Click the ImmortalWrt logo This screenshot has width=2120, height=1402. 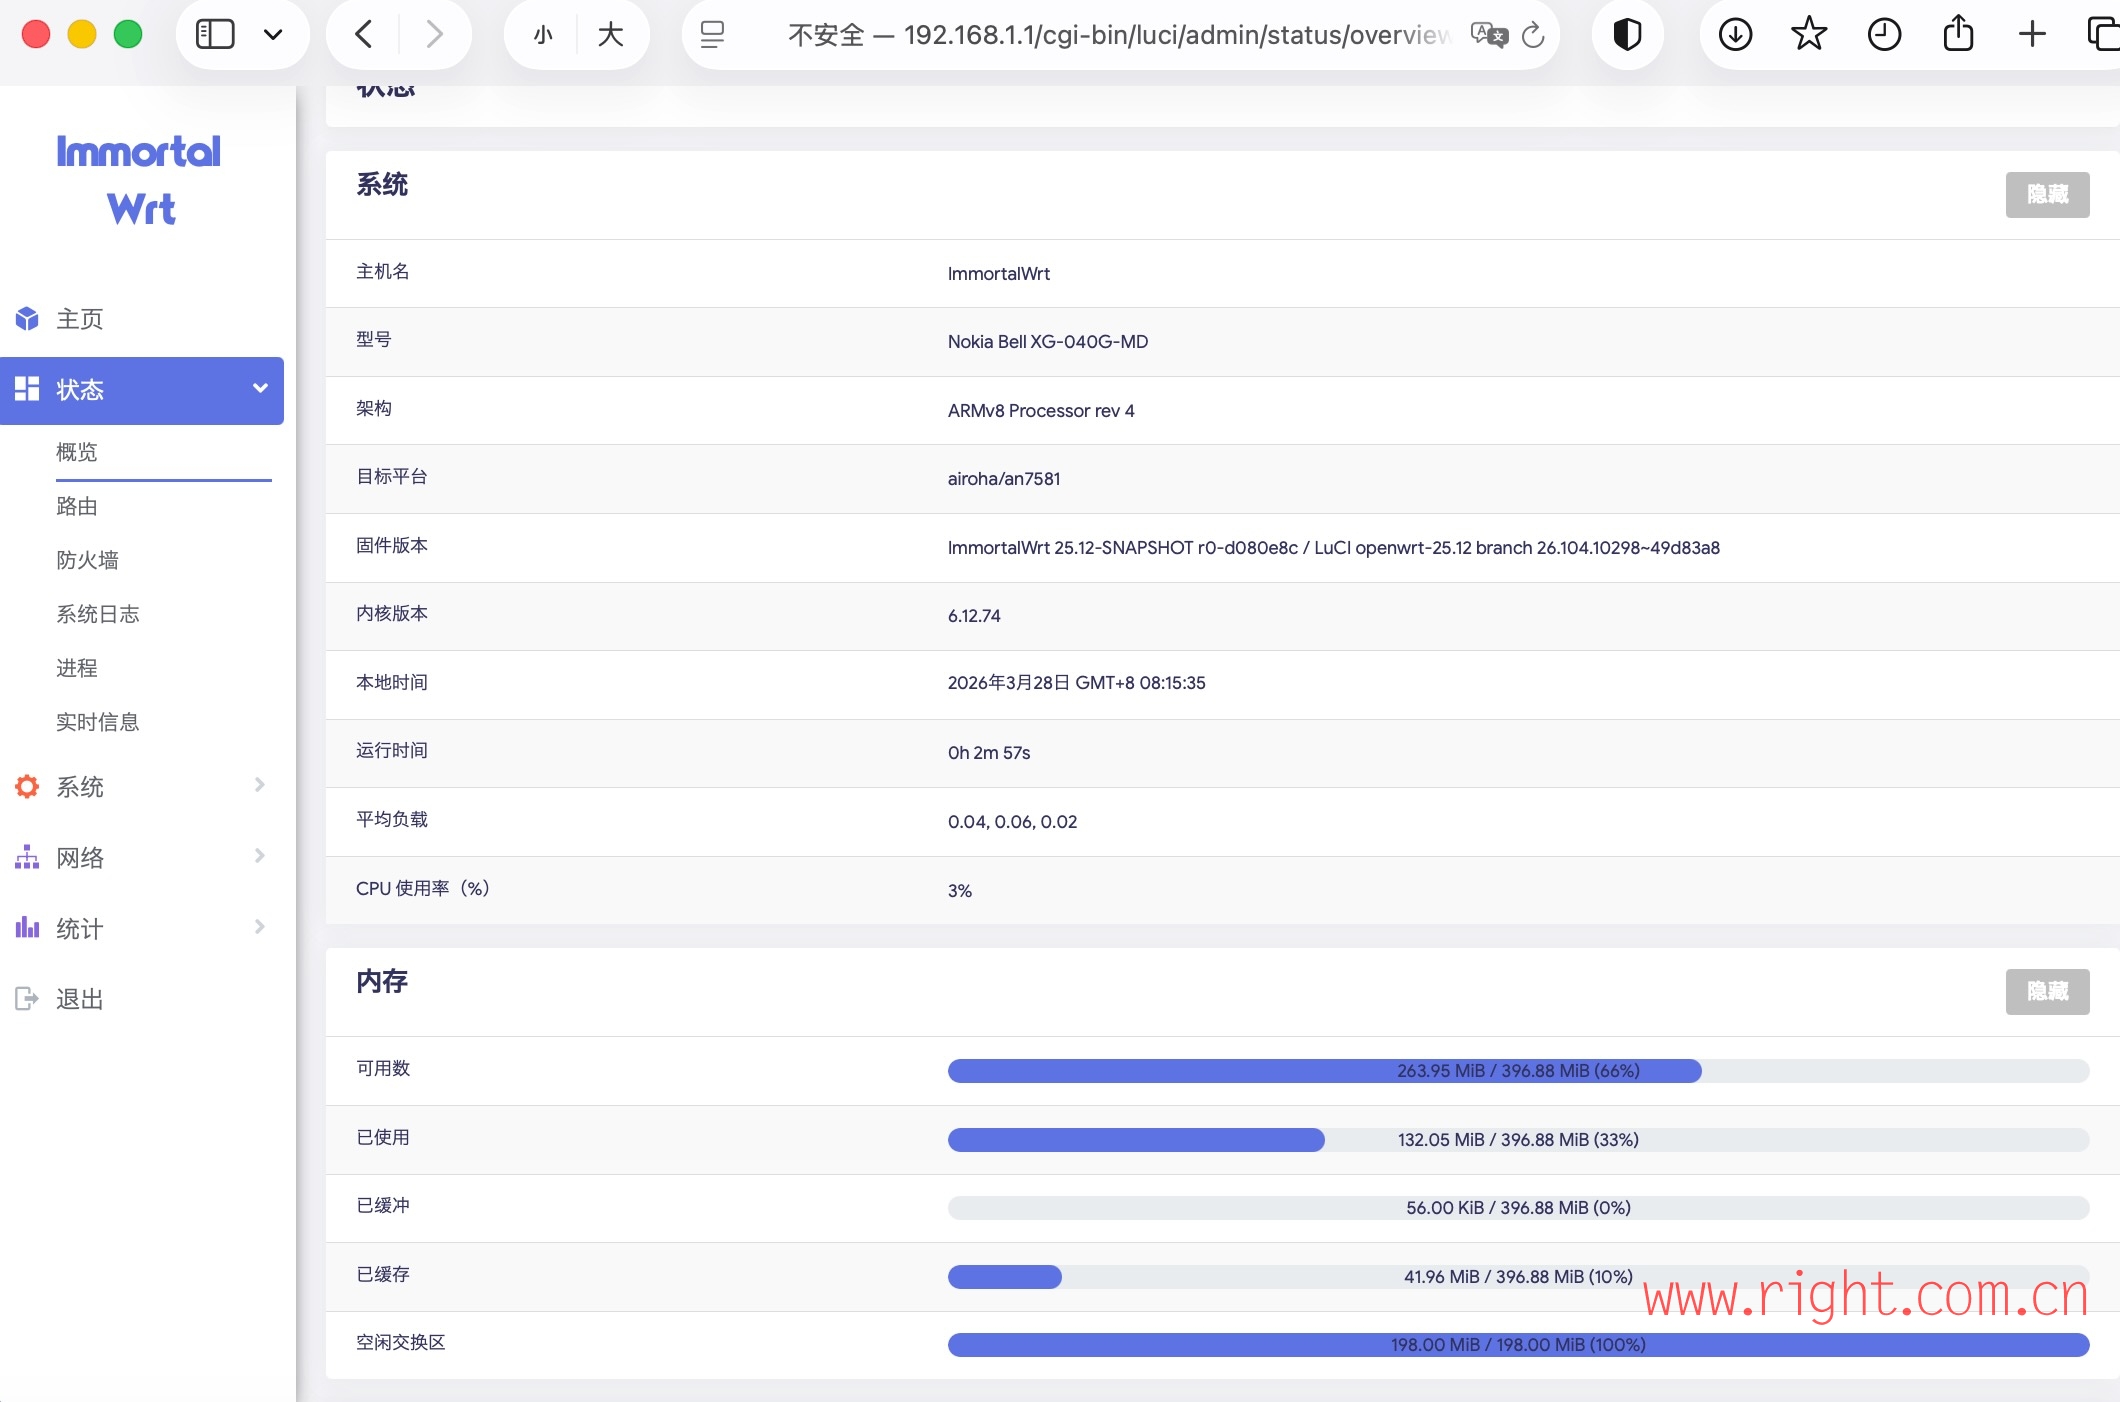pos(139,180)
